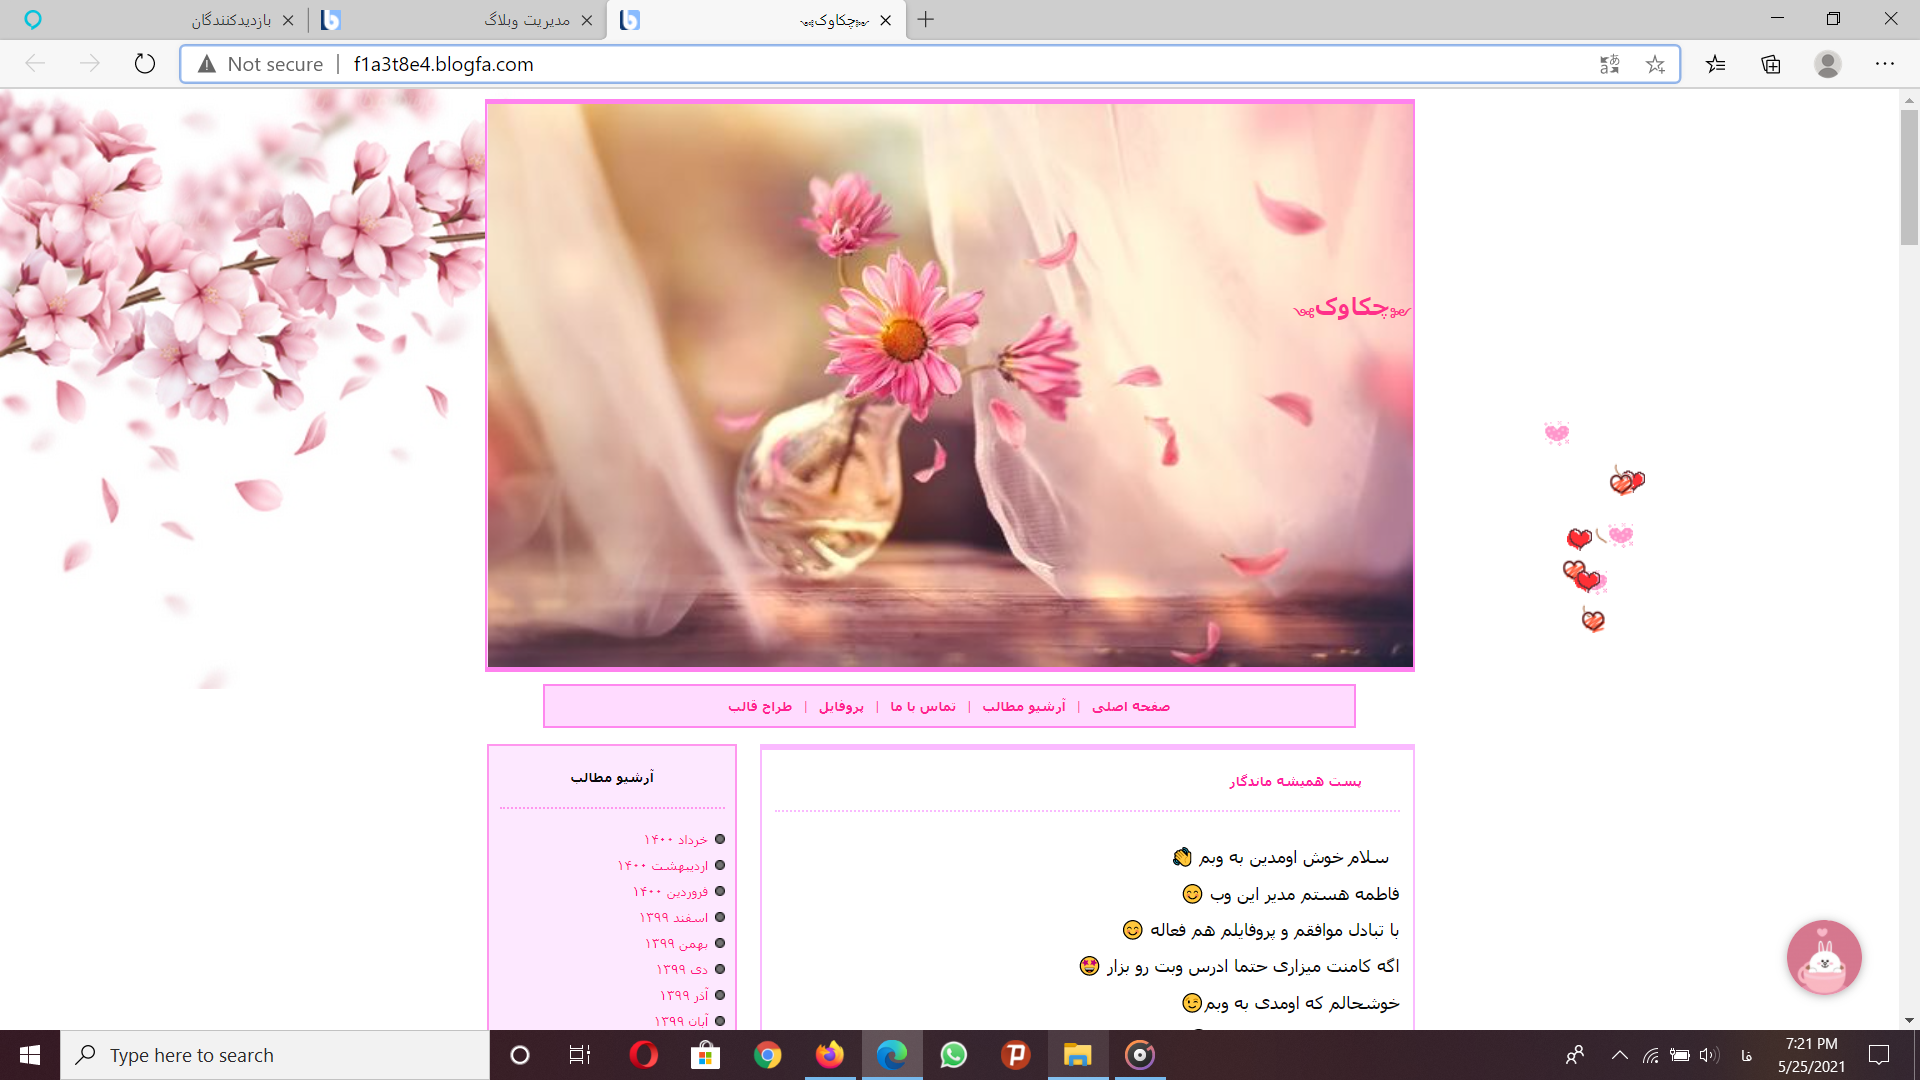1920x1080 pixels.
Task: Show hidden system tray icons chevron
Action: coord(1619,1055)
